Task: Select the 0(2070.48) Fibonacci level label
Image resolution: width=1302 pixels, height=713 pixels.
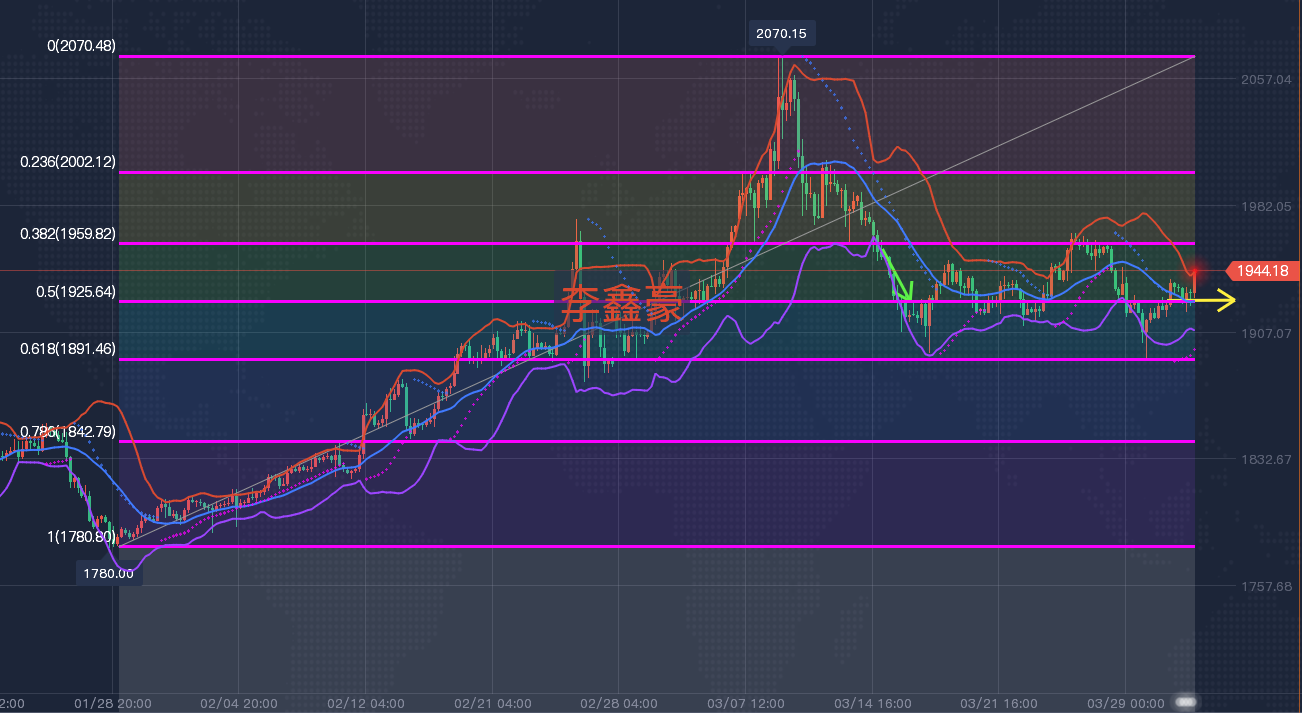Action: (81, 45)
